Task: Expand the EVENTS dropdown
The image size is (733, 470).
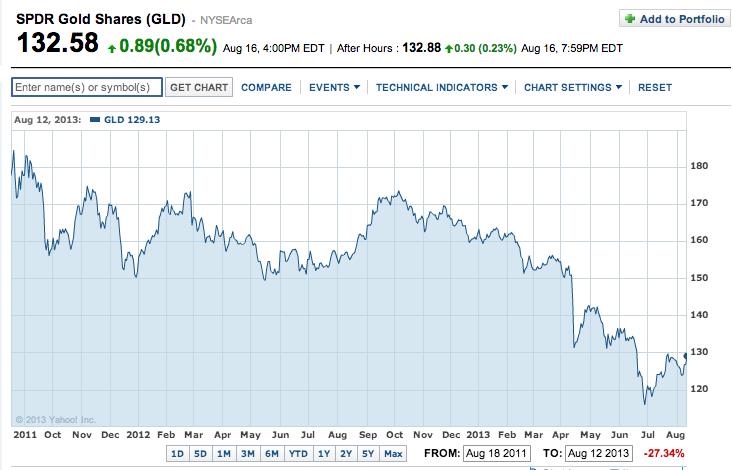Action: (x=334, y=87)
